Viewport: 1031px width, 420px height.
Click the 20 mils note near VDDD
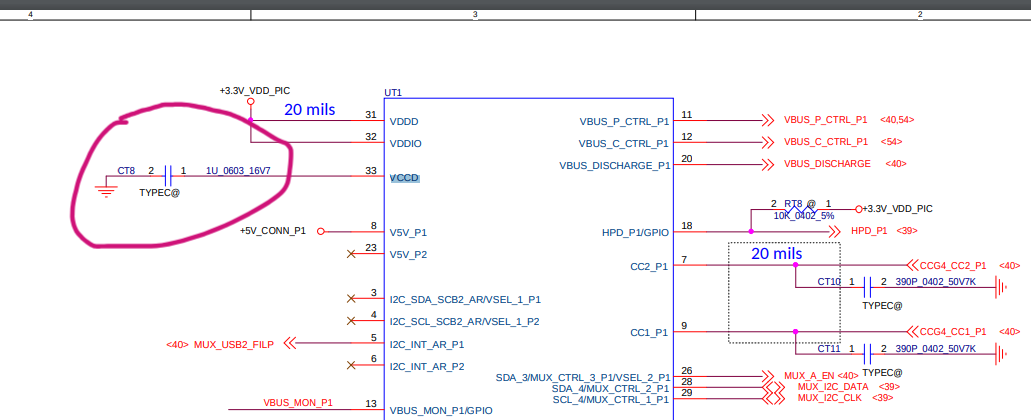pyautogui.click(x=310, y=109)
